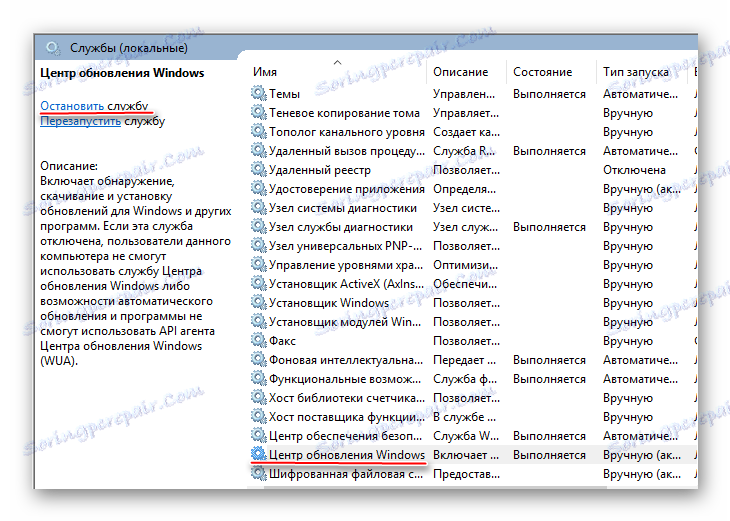Click the gear icon of Установщик Windows
Viewport: 730px width, 521px height.
pos(258,303)
